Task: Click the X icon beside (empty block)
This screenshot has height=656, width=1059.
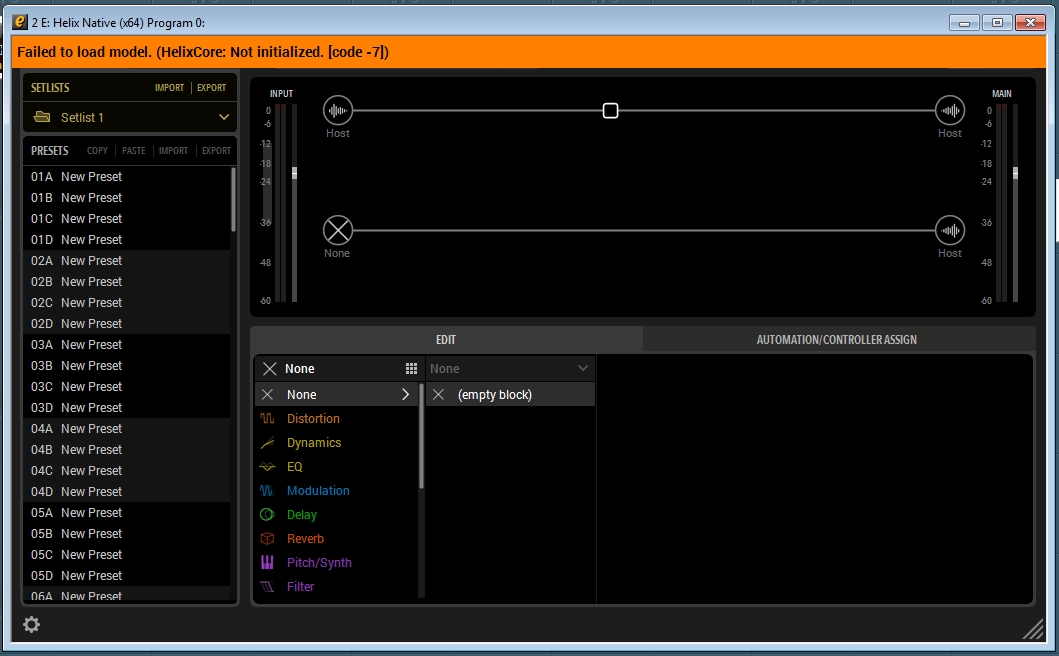Action: pos(438,395)
